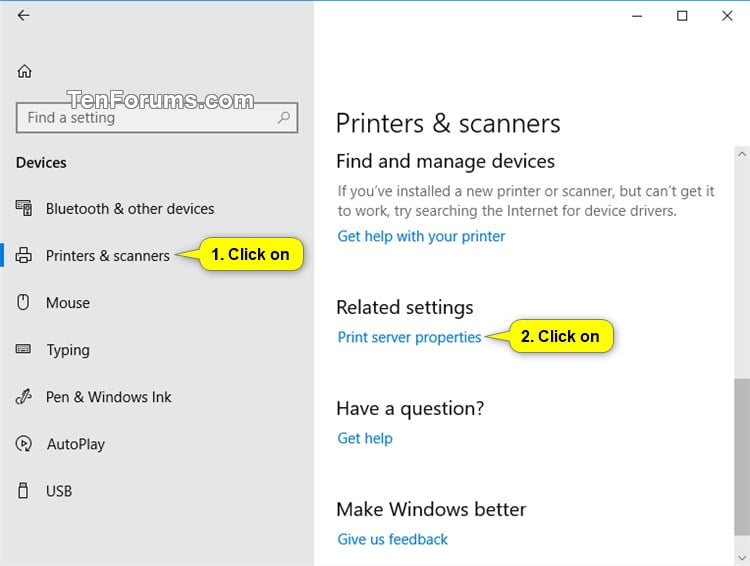Open Print server properties link

point(409,337)
